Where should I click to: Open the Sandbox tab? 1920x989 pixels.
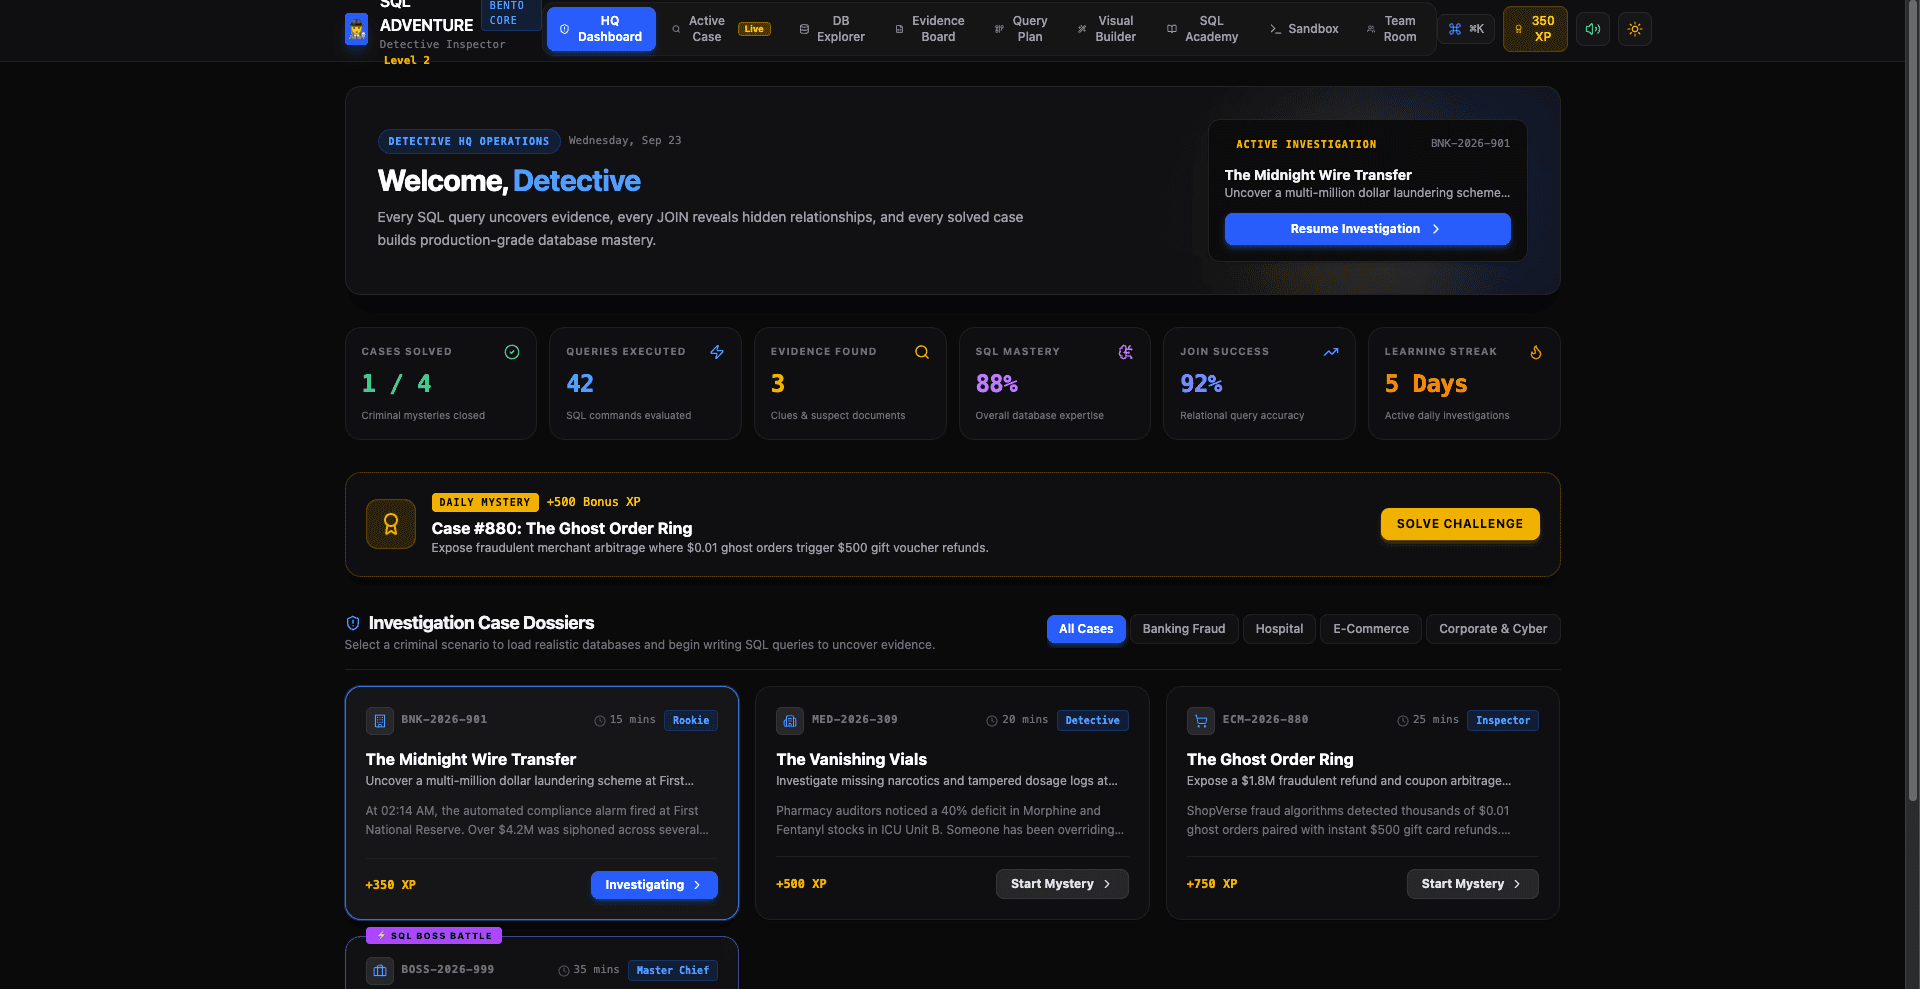pos(1304,29)
